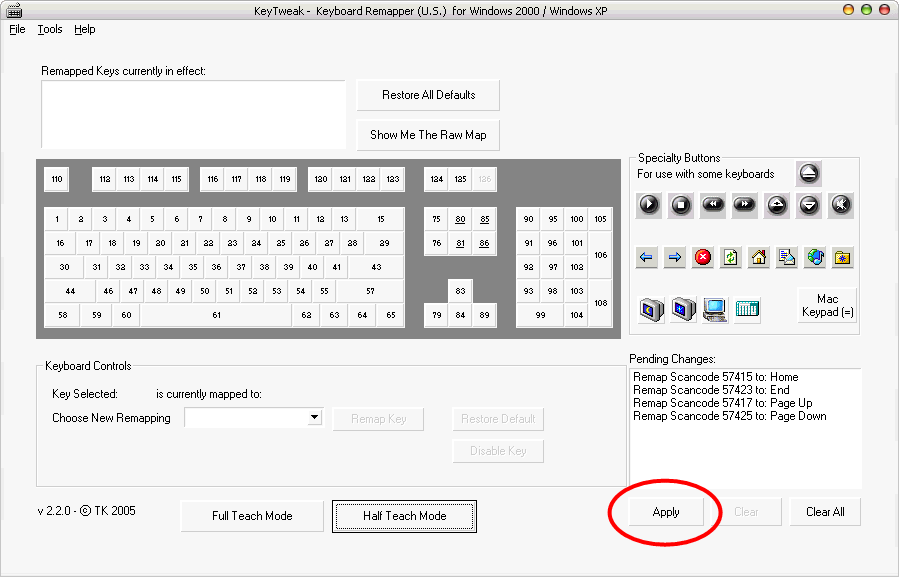The image size is (899, 577).
Task: Select keyboard key 1
Action: [x=57, y=219]
